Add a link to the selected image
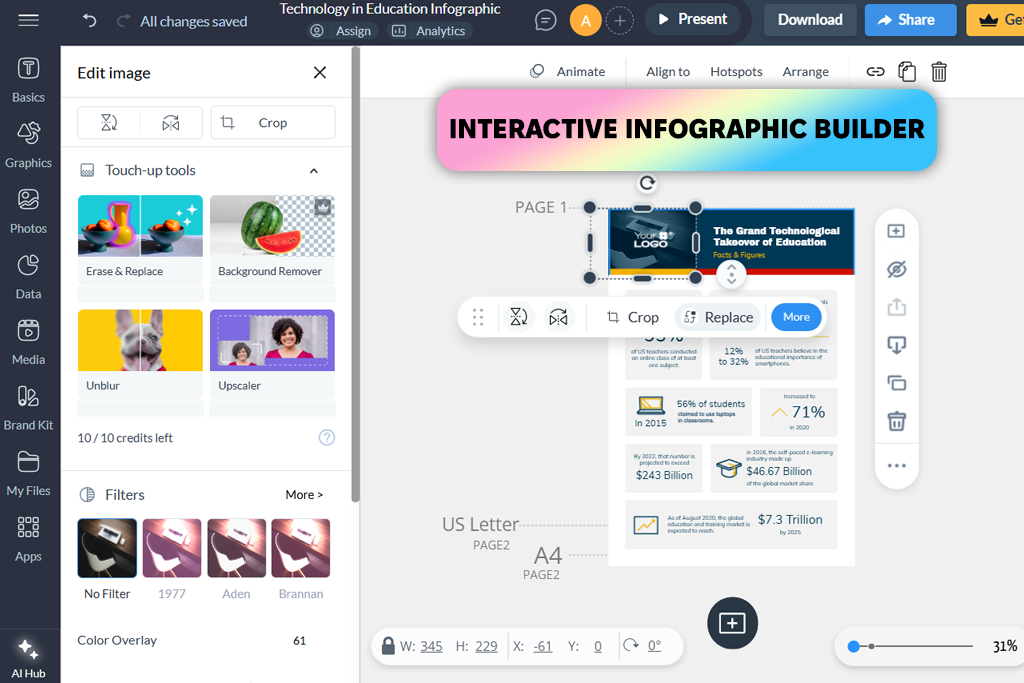The height and width of the screenshot is (683, 1024). 875,71
